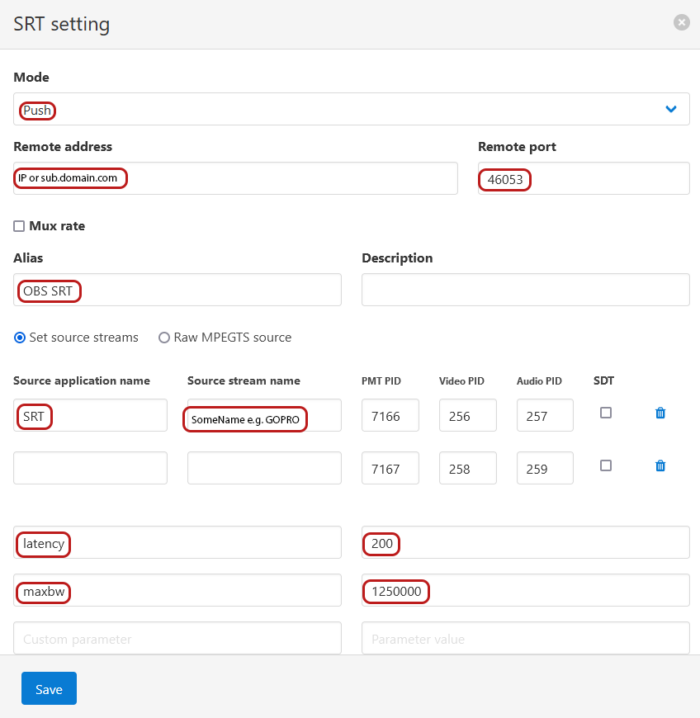Viewport: 700px width, 718px height.
Task: Click the Alias field containing OBS SRT
Action: click(177, 290)
